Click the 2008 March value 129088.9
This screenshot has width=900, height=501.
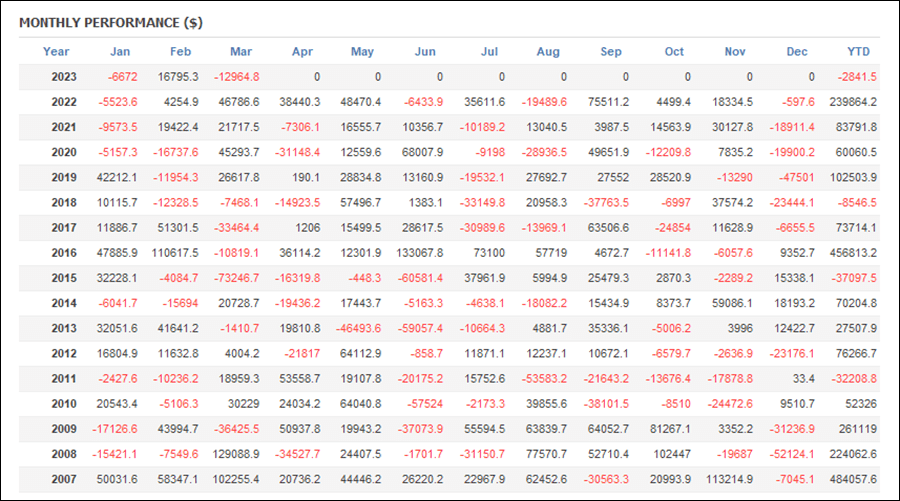click(x=236, y=454)
